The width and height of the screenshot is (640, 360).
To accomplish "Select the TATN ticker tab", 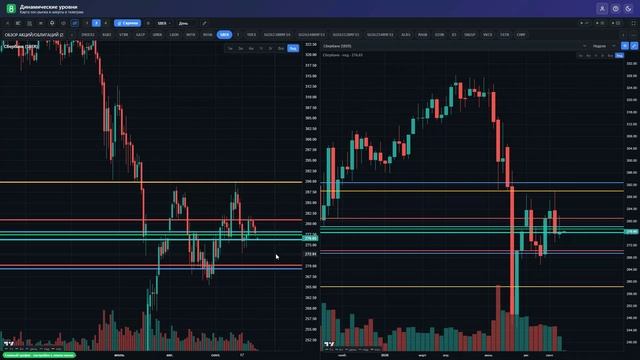I will click(x=504, y=35).
